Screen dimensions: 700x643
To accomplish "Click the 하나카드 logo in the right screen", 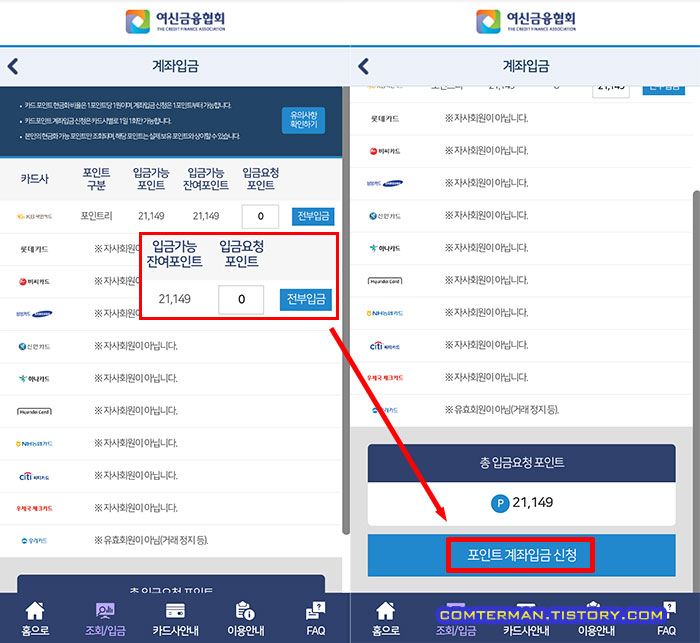I will point(385,248).
